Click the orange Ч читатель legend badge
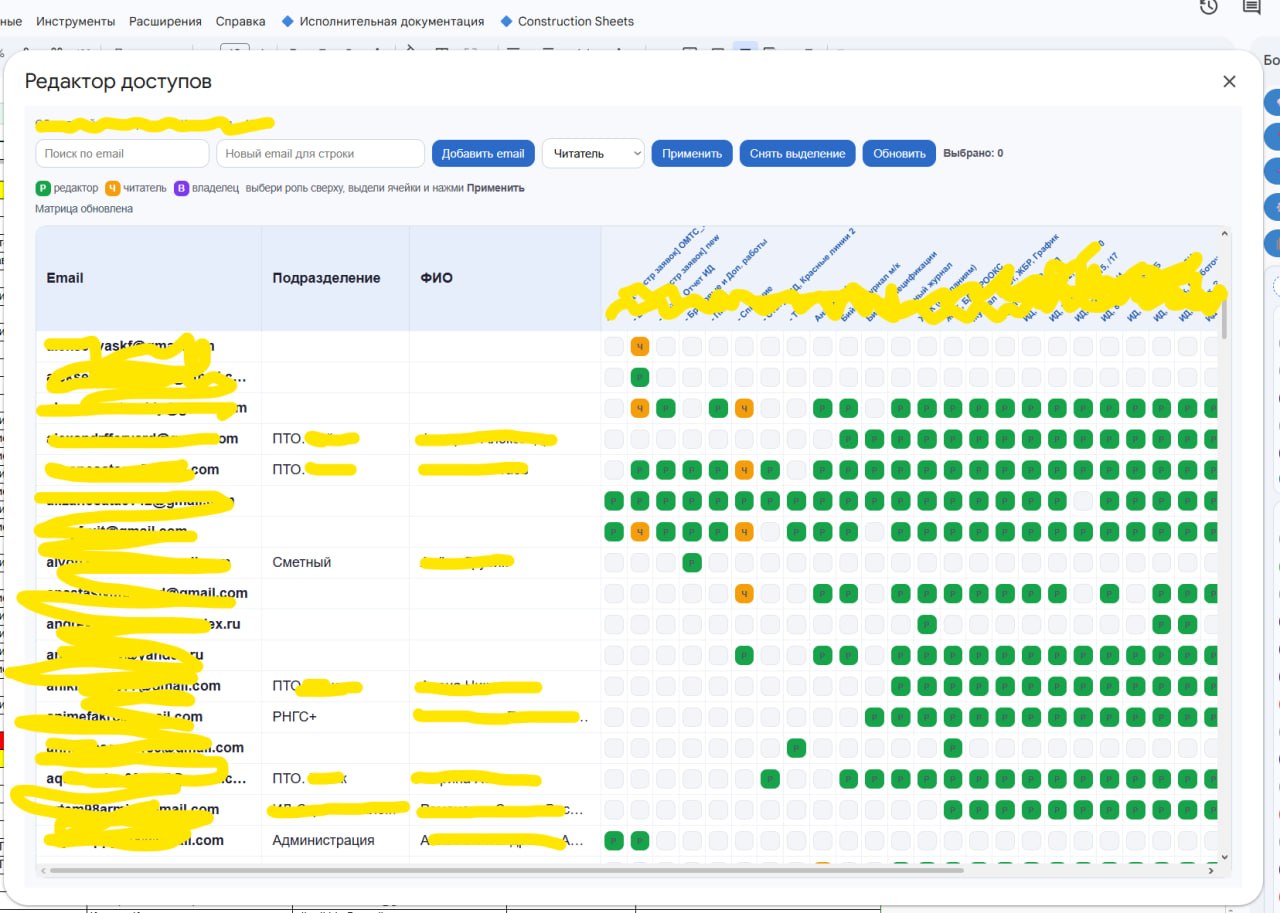Image resolution: width=1280 pixels, height=913 pixels. pos(113,188)
